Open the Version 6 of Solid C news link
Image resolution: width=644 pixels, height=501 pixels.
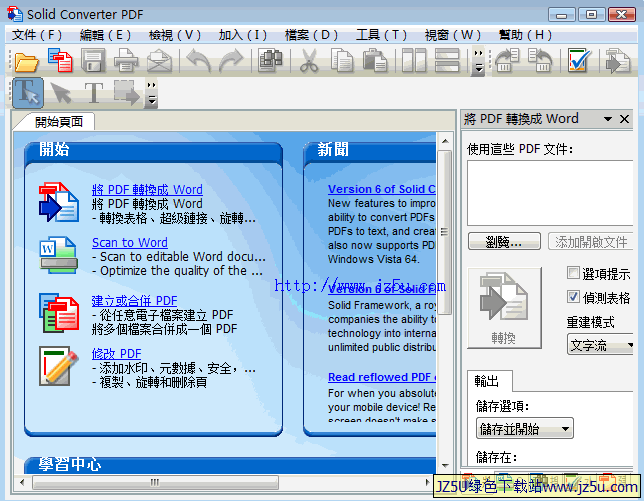382,189
